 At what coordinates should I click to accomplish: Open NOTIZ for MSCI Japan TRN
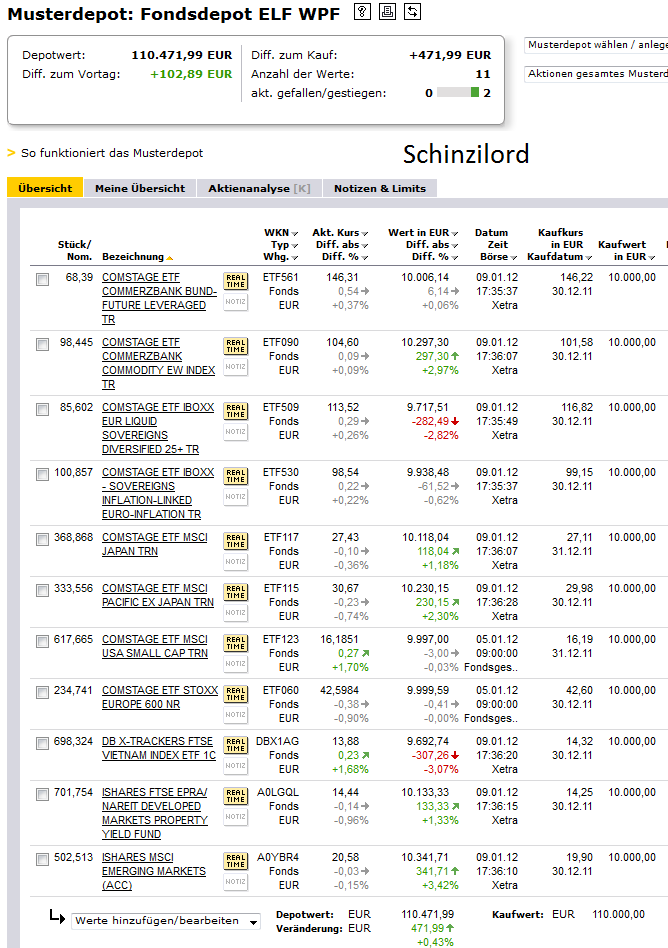[x=236, y=562]
